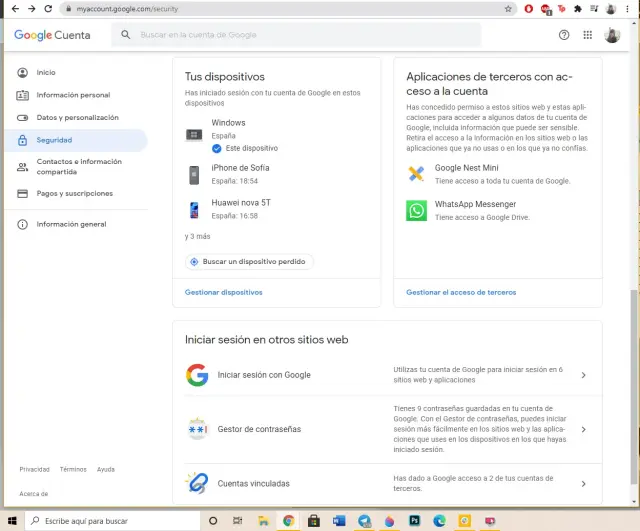Click the Google account search field
This screenshot has width=640, height=531.
[x=300, y=35]
